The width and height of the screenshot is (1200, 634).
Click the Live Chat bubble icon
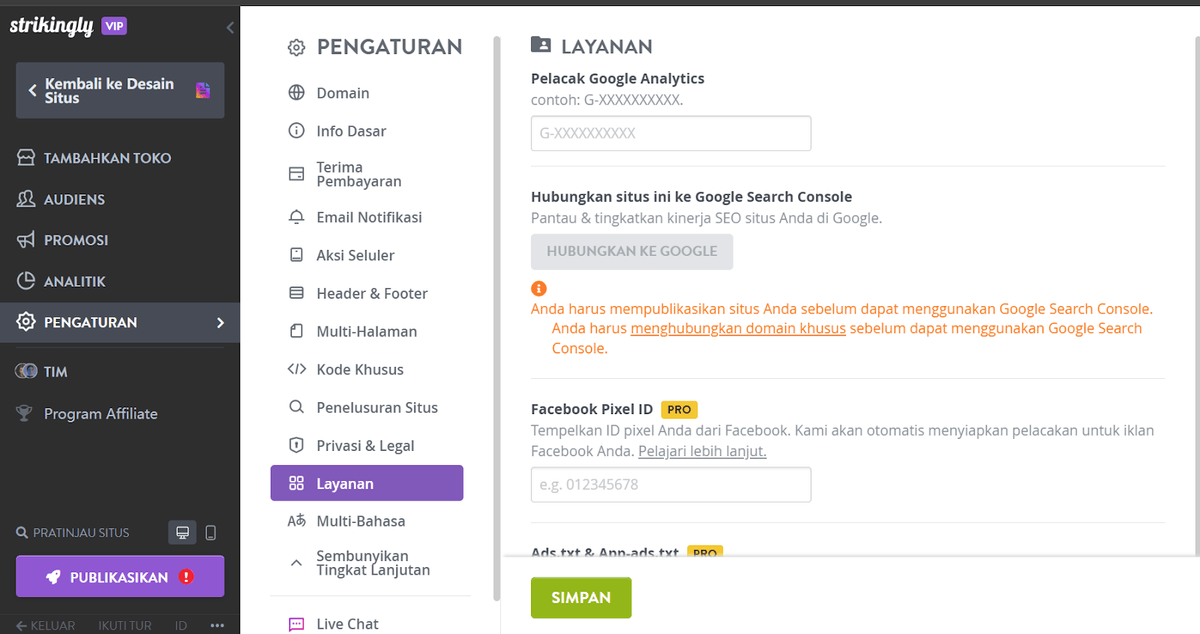(296, 624)
